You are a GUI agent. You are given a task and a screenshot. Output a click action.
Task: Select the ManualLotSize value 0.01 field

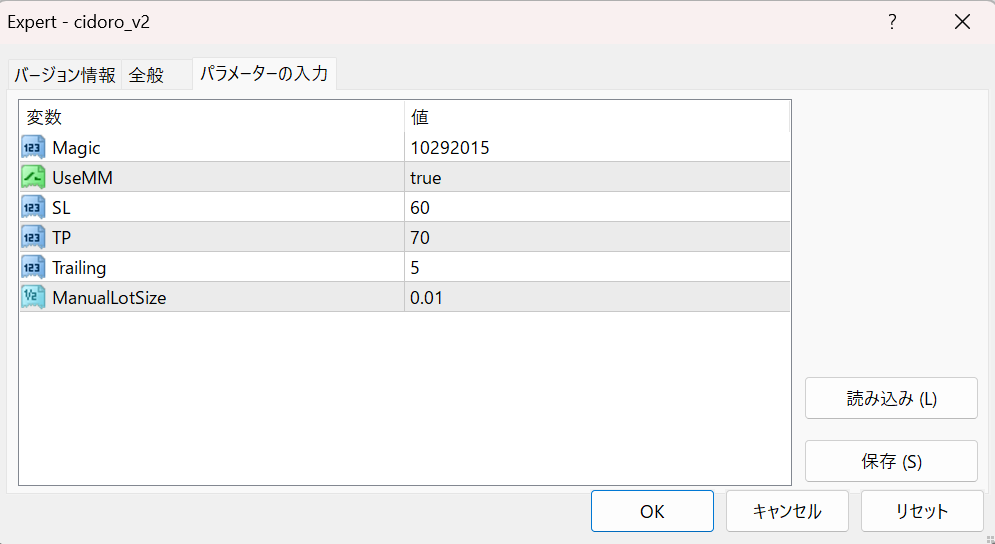click(x=597, y=297)
